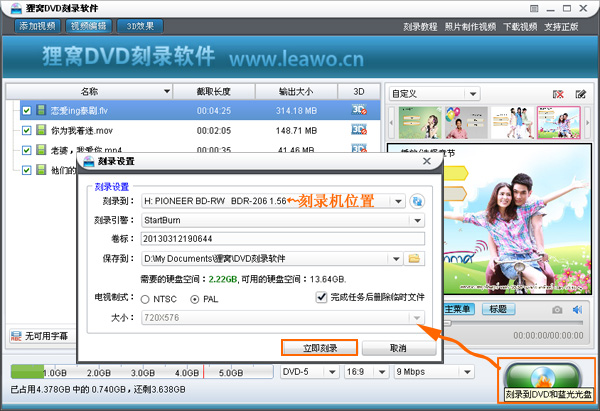
Task: Open the 大小 720X576 dropdown
Action: 417,318
